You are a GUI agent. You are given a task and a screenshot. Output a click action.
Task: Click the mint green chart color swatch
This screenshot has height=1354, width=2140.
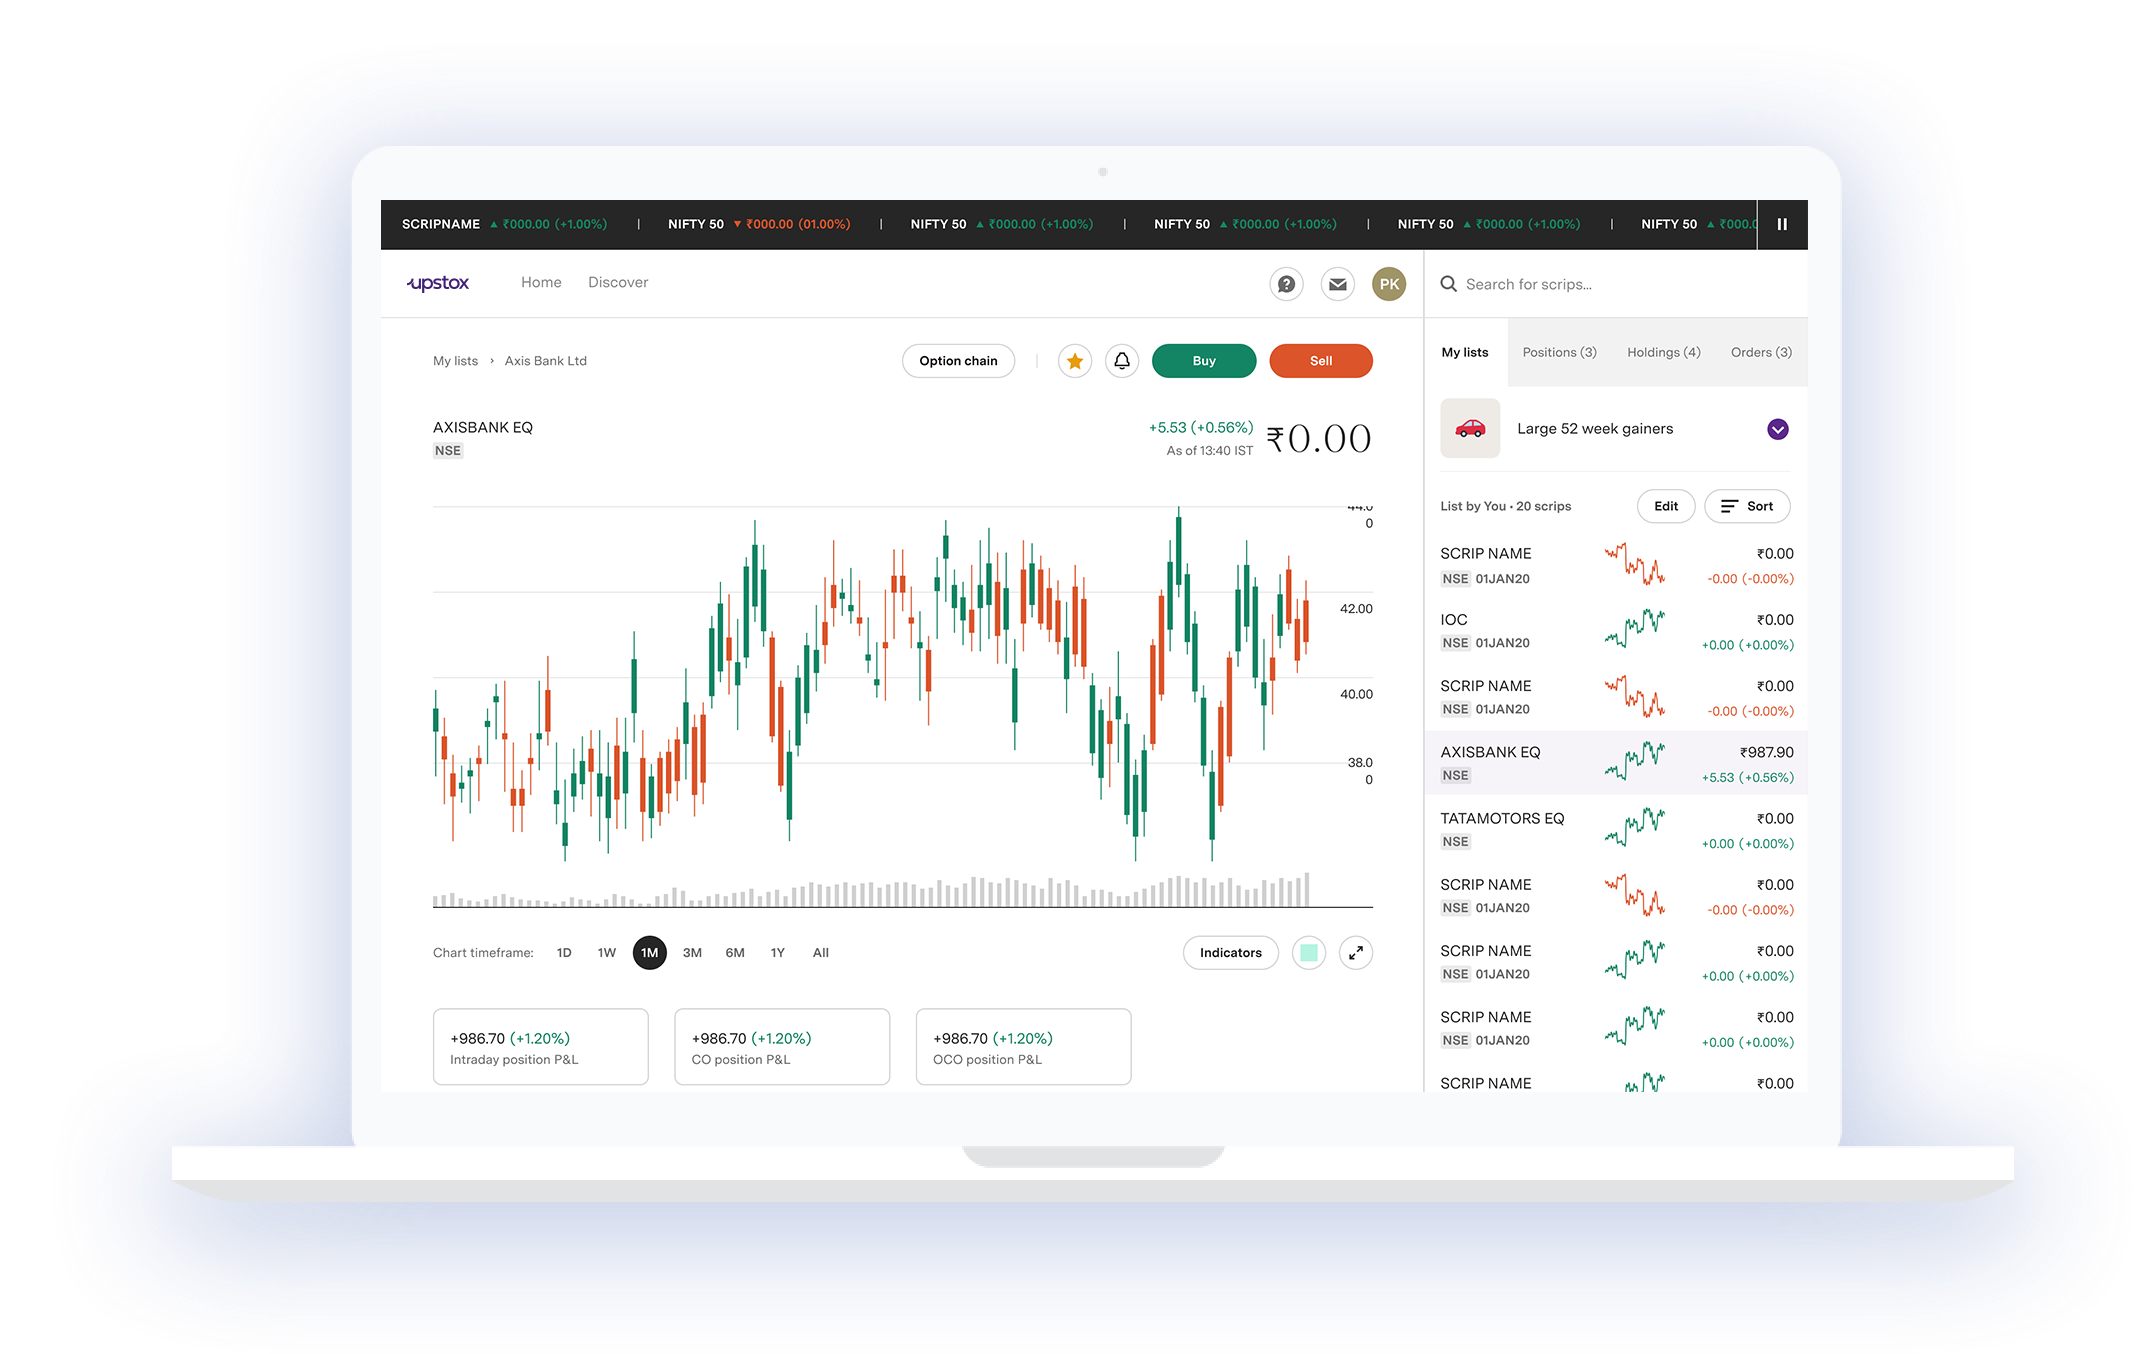point(1309,953)
